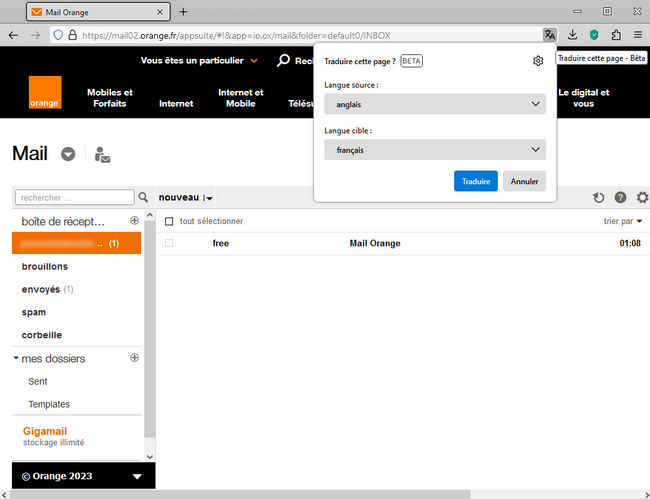The width and height of the screenshot is (650, 499).
Task: Click the rechercher search field
Action: (75, 197)
